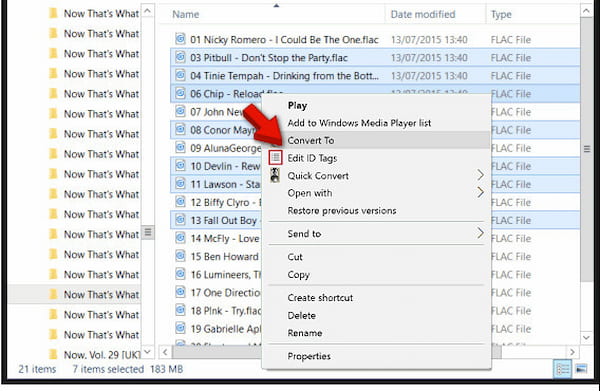Viewport: 600px width, 391px height.
Task: Click horizontal scrollbar left arrow
Action: pyautogui.click(x=165, y=352)
